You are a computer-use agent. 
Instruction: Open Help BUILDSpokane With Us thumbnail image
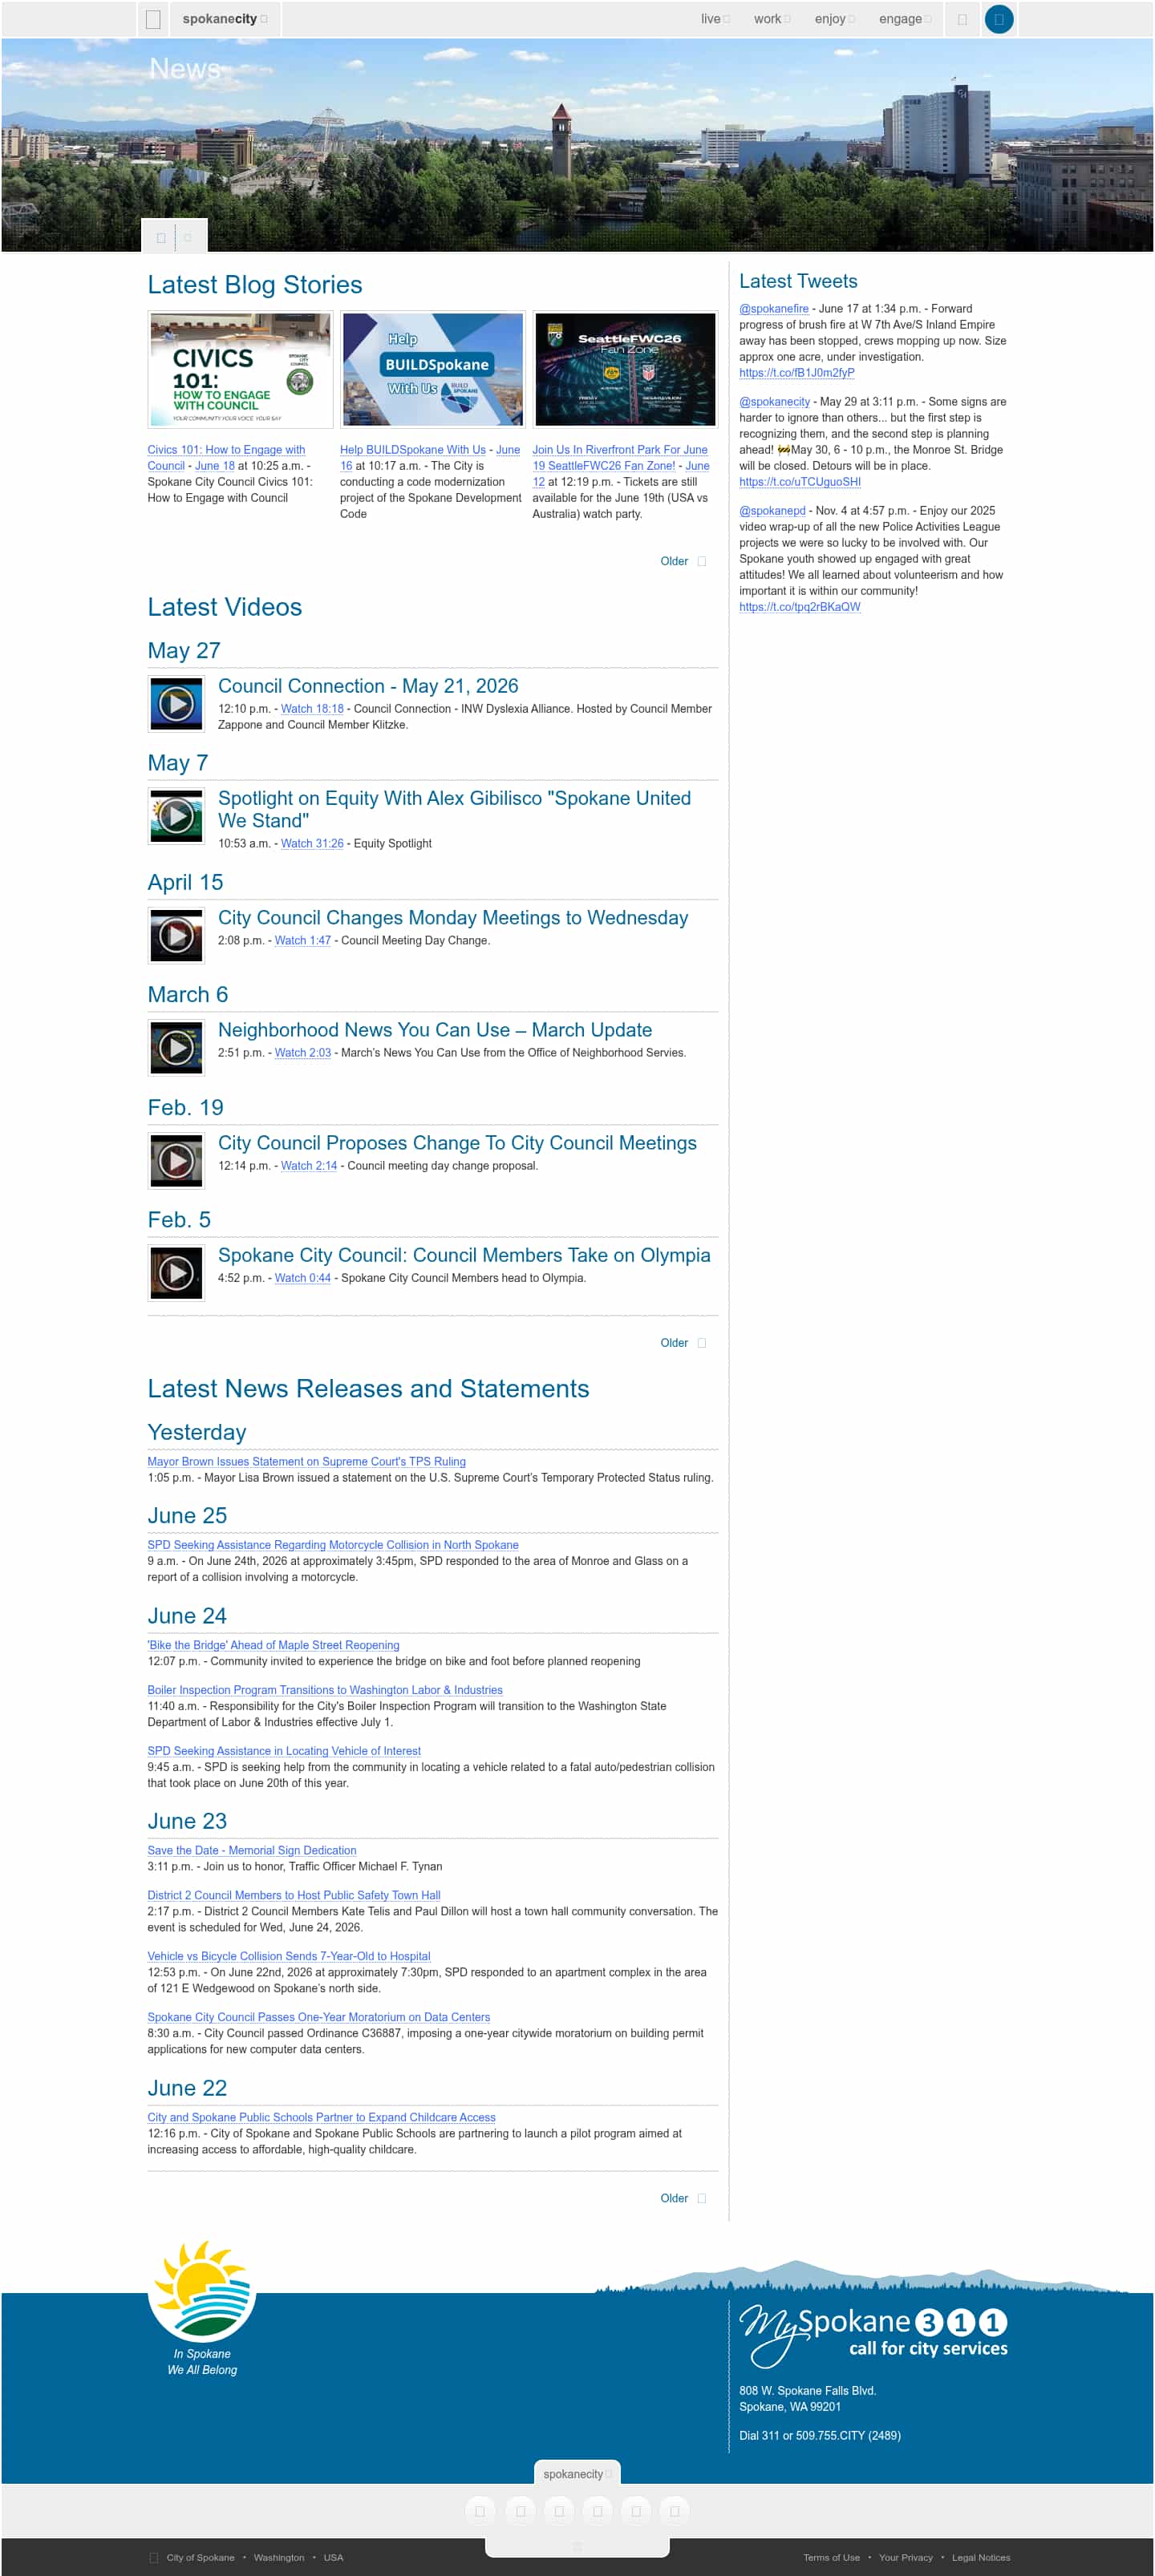click(x=432, y=369)
